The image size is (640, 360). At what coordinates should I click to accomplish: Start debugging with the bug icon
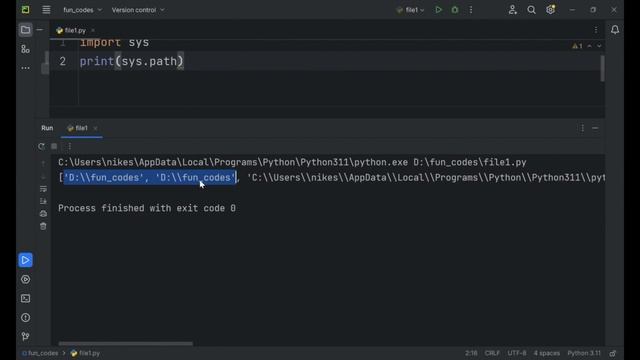tap(455, 10)
